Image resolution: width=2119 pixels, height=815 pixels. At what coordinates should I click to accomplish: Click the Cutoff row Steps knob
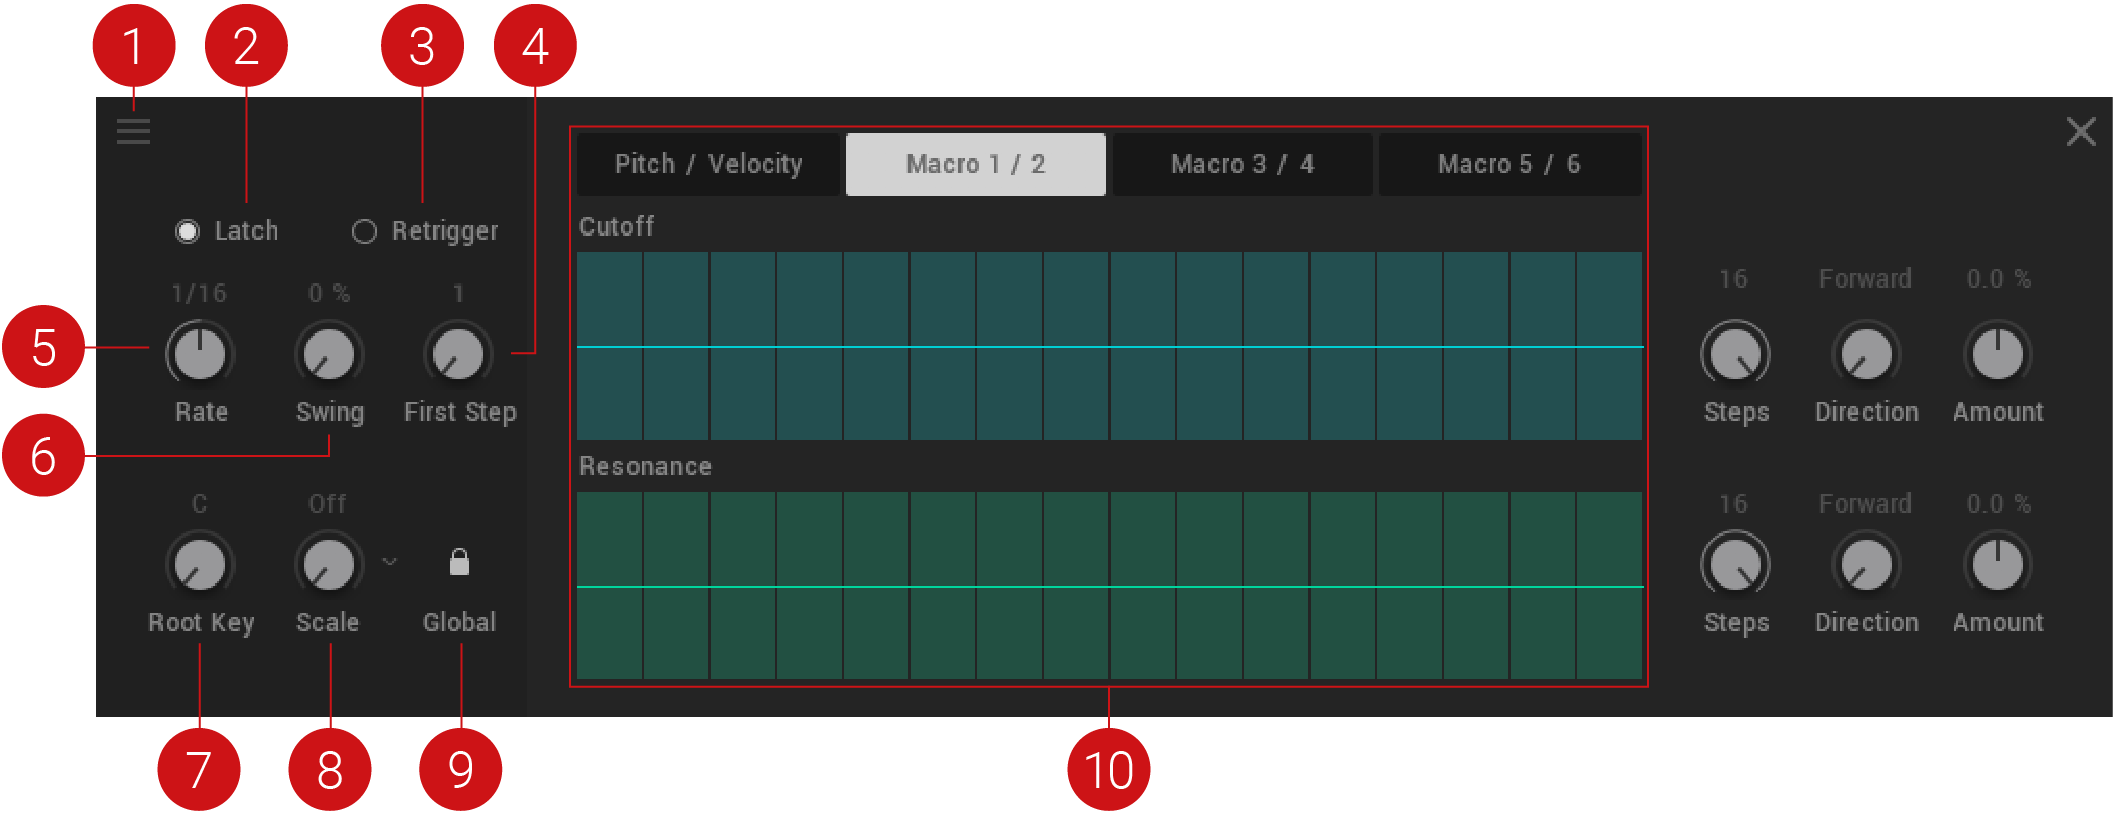(1735, 354)
